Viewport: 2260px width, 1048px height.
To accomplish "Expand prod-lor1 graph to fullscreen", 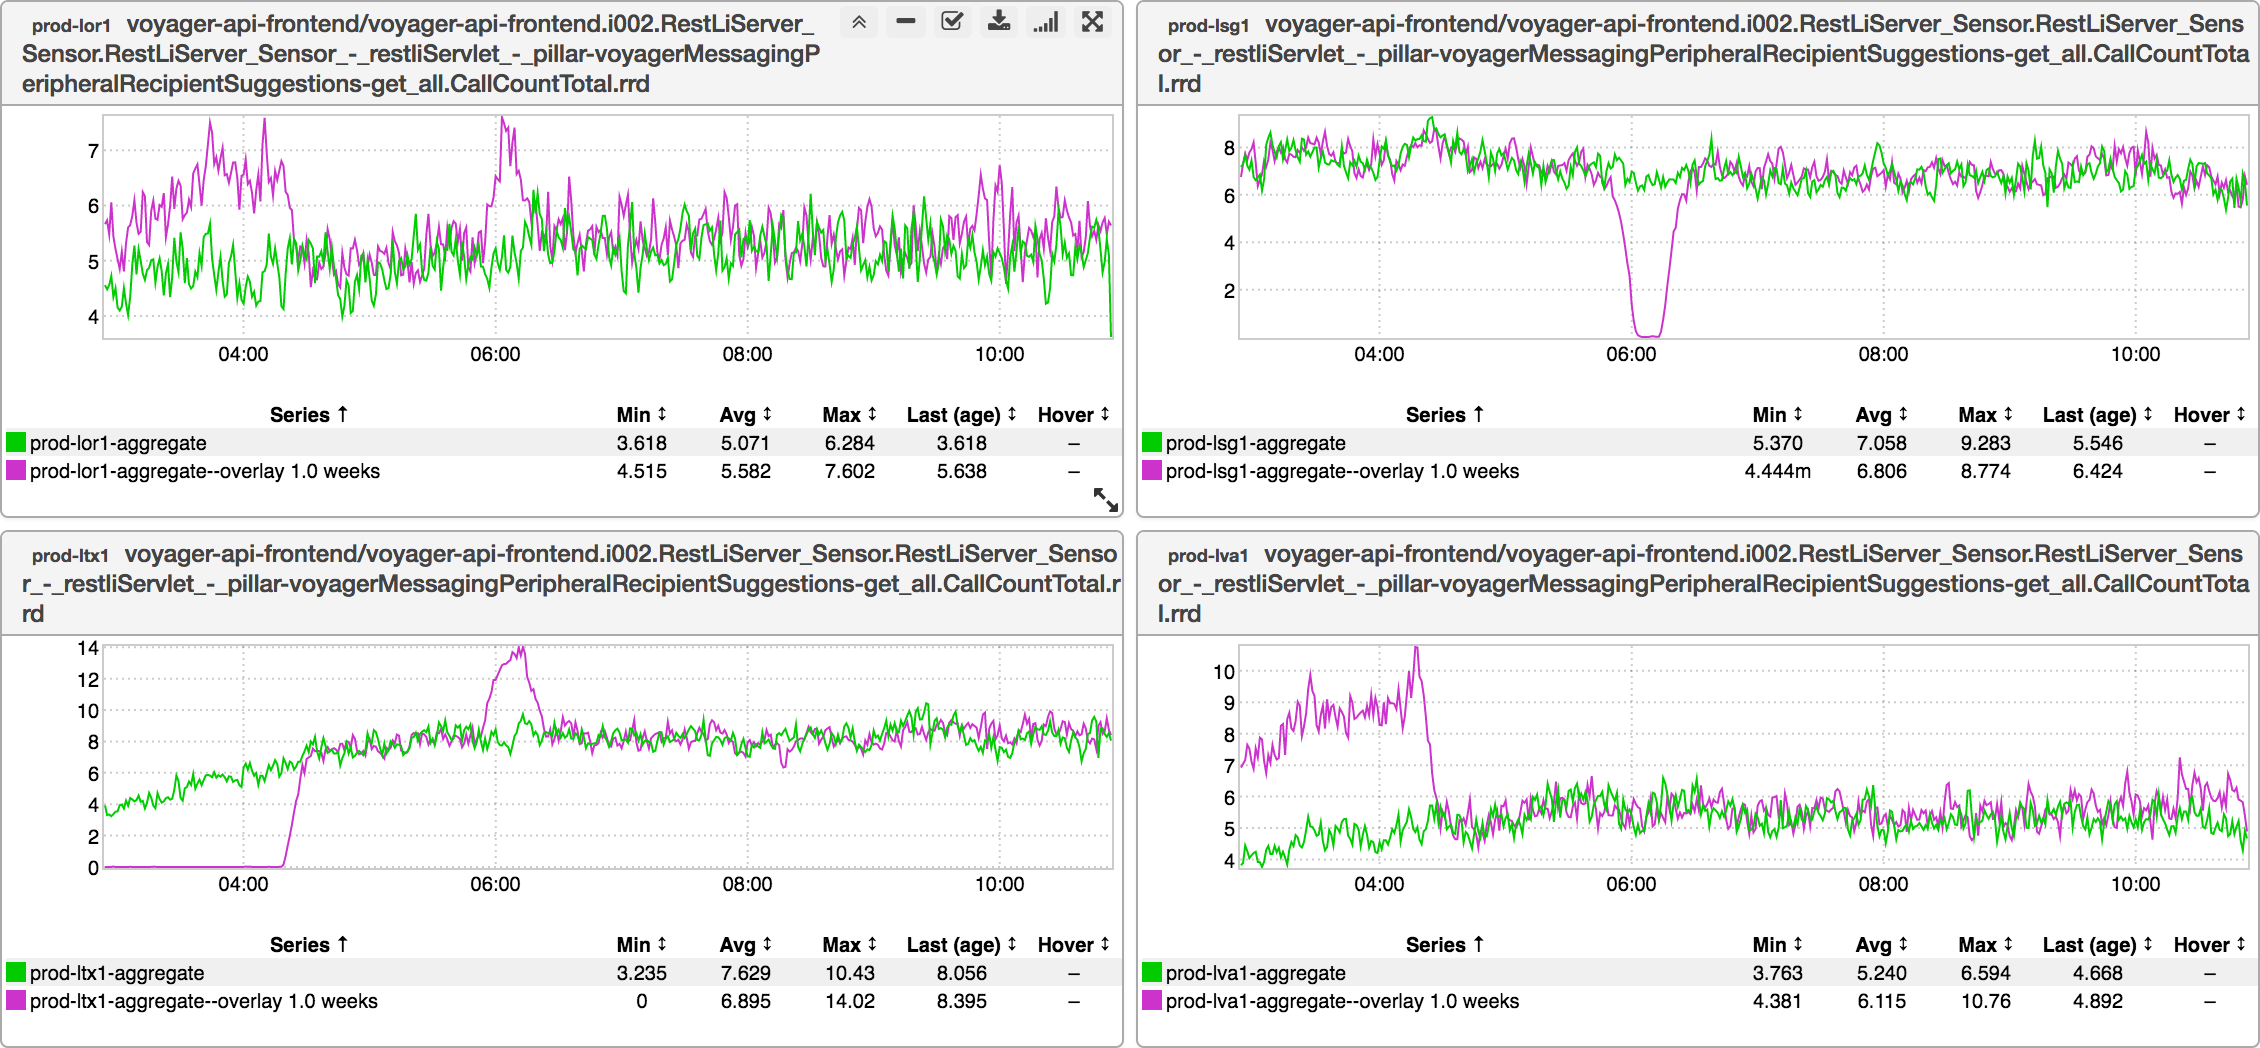I will [x=1093, y=22].
